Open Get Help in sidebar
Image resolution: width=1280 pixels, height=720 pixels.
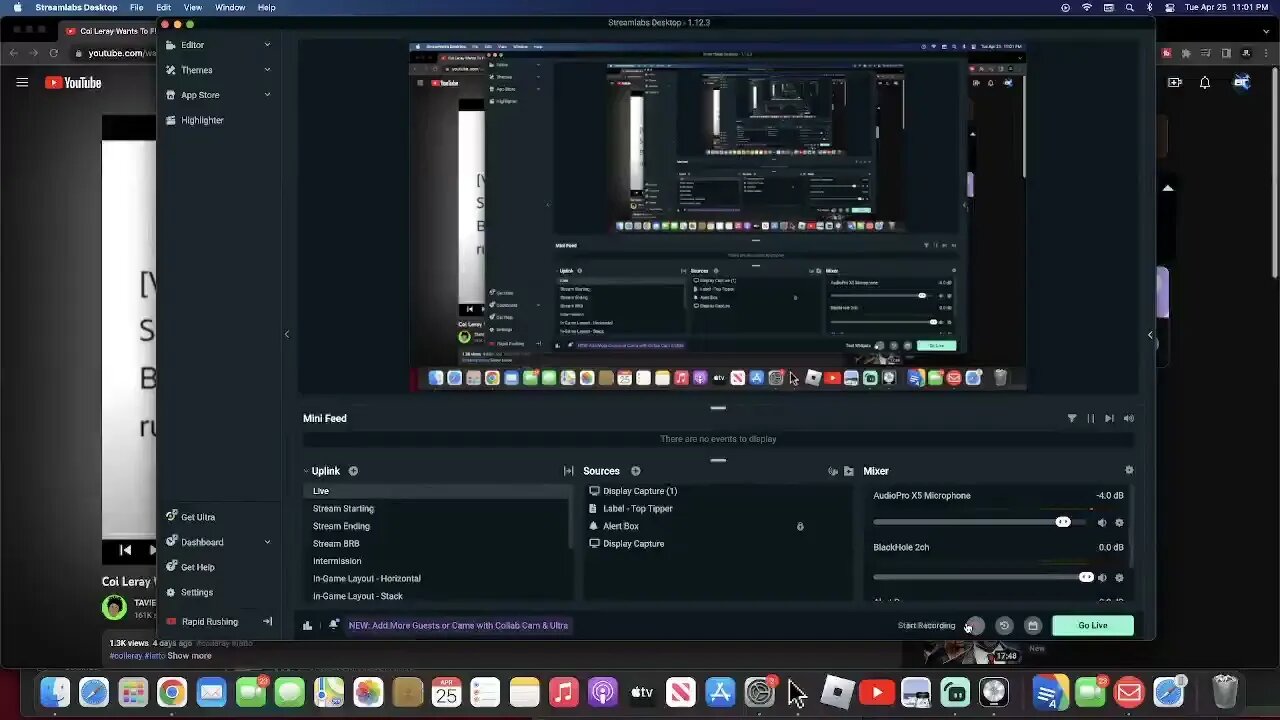(197, 567)
